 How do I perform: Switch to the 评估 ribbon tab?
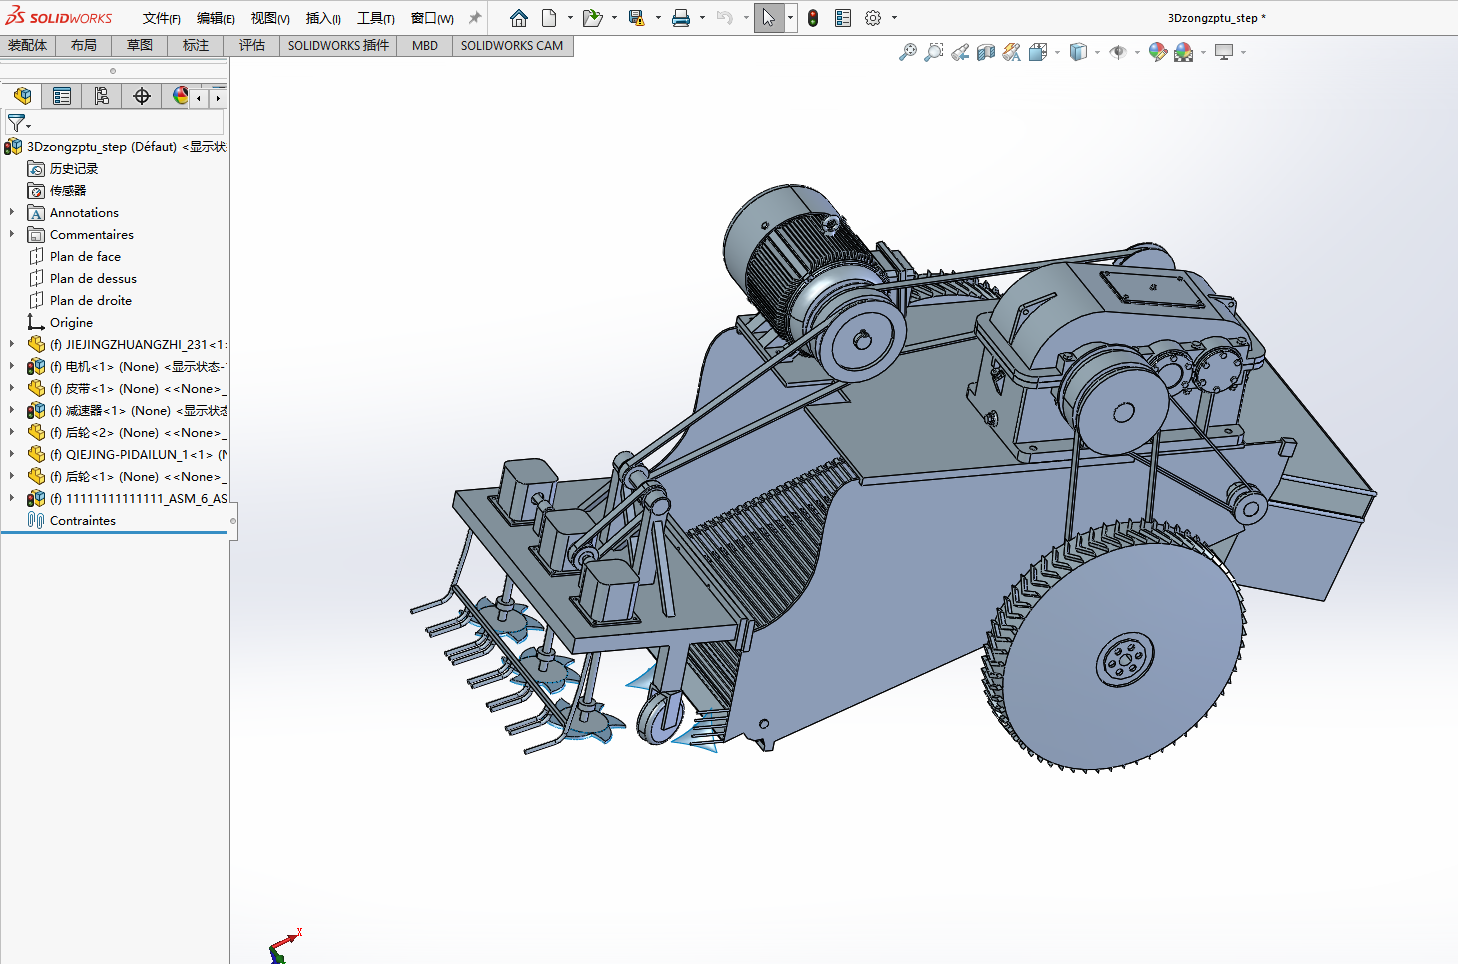252,46
